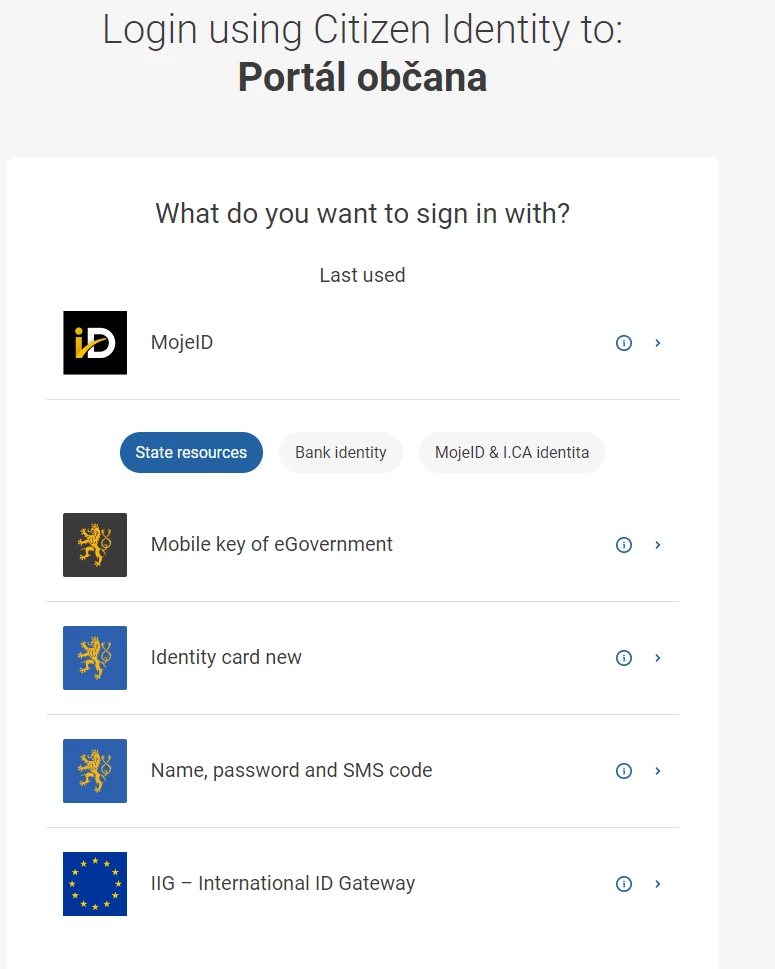This screenshot has width=775, height=969.
Task: Click Name, password and SMS code icon
Action: pyautogui.click(x=95, y=771)
